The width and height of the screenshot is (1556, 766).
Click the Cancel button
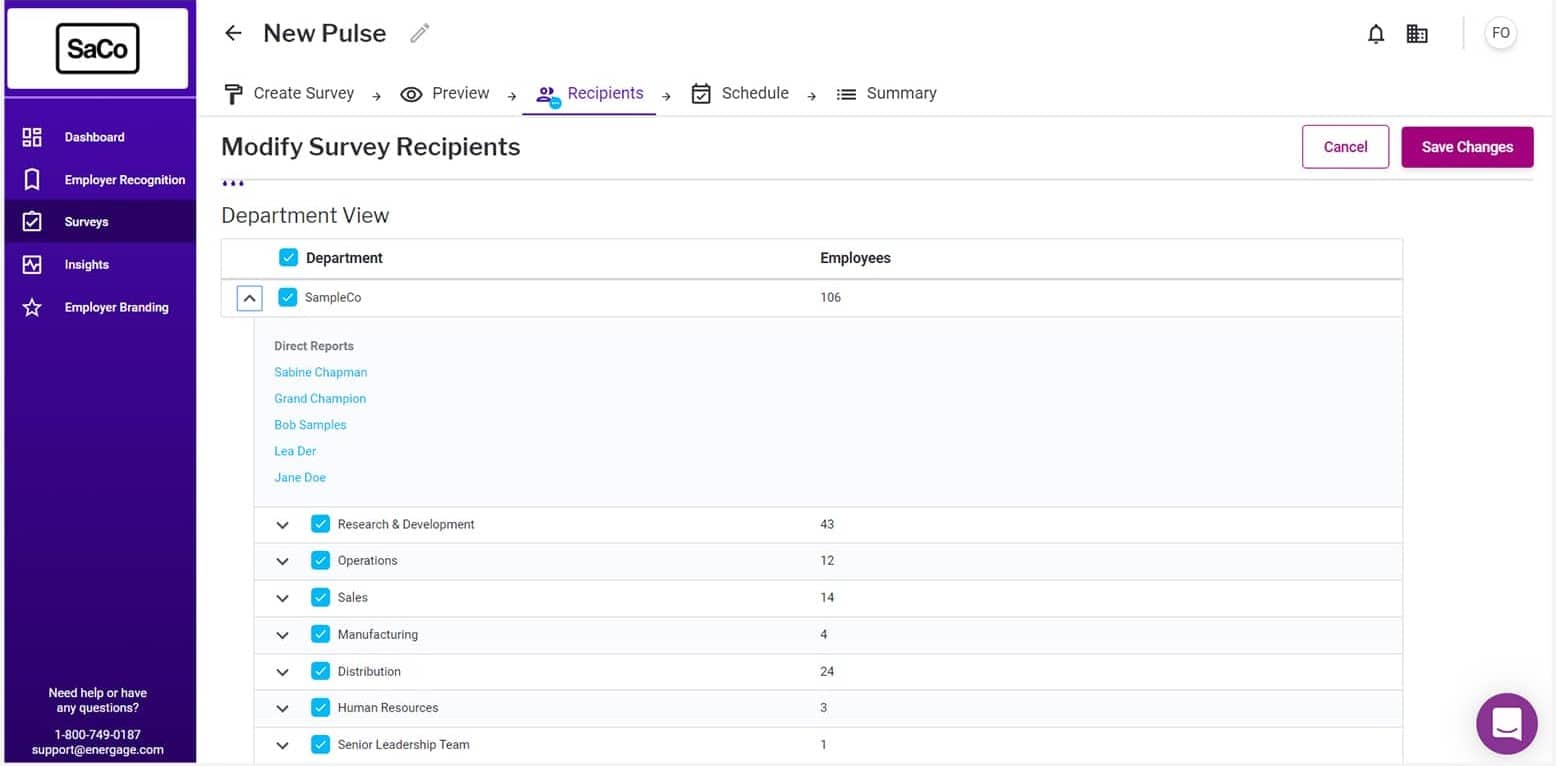tap(1345, 147)
